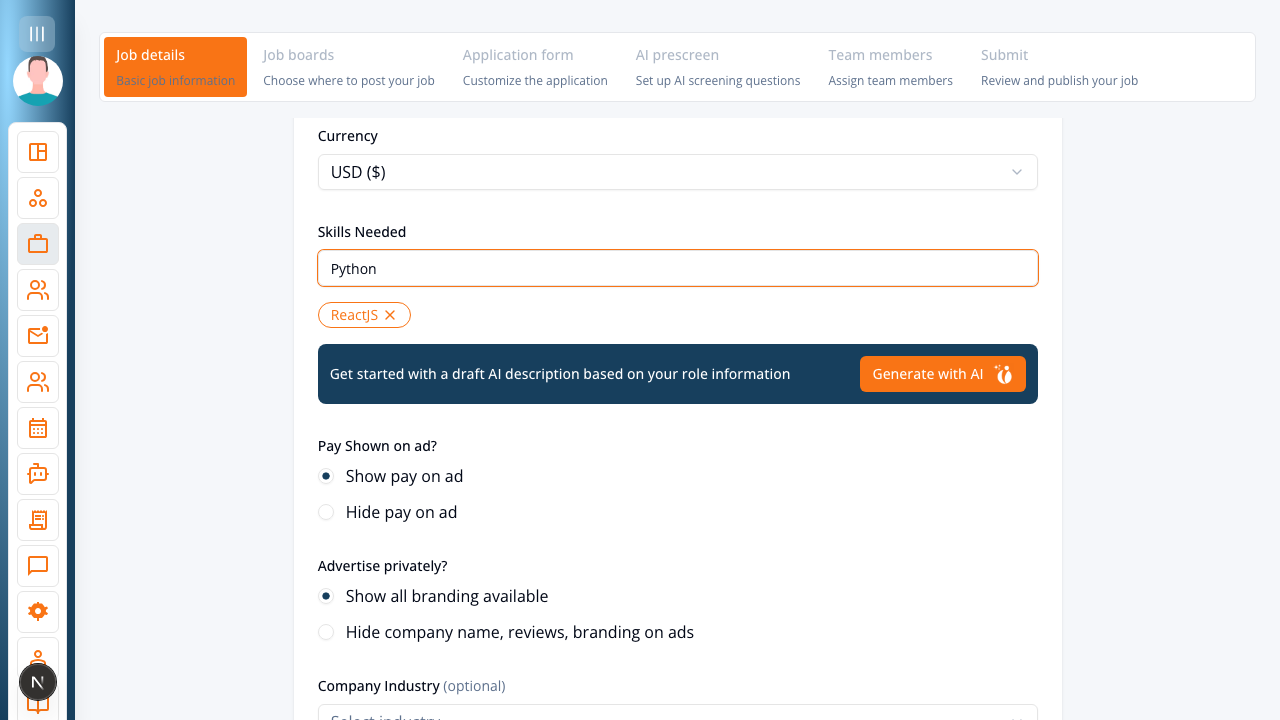Click the round black N badge
1280x720 pixels.
[38, 682]
